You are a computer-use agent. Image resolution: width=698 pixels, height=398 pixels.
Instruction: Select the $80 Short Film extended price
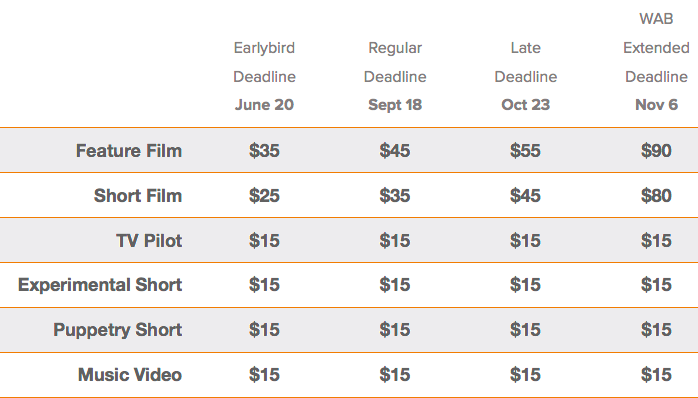coord(656,195)
